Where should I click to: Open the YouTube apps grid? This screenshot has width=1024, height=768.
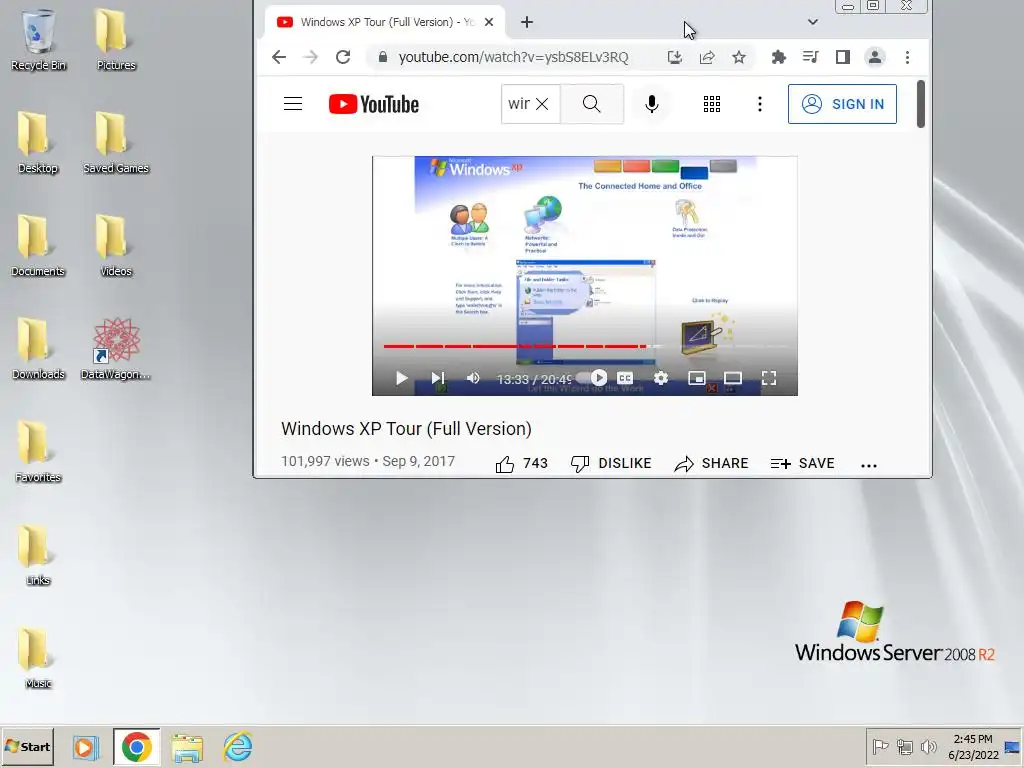[x=712, y=104]
